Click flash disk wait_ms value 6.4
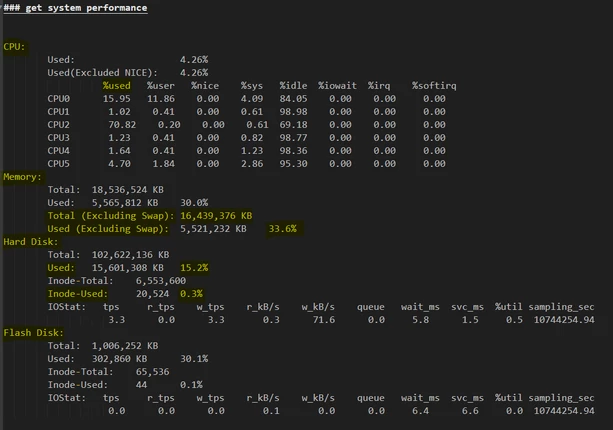Image resolution: width=613 pixels, height=430 pixels. point(421,411)
